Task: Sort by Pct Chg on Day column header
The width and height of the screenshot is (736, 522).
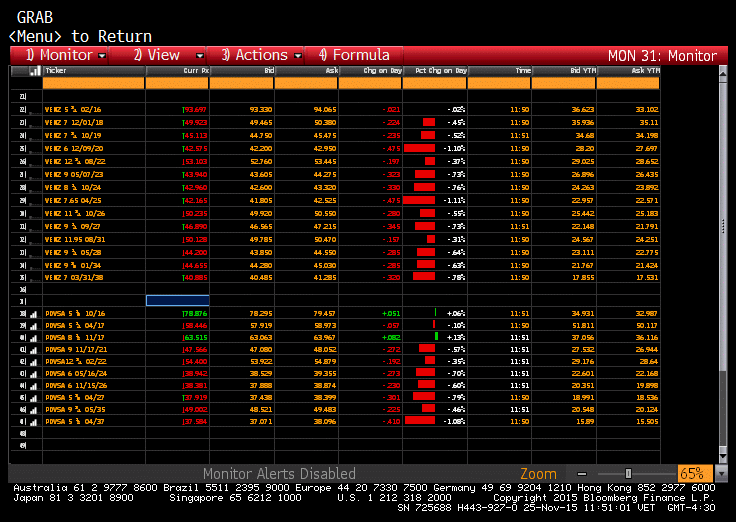Action: tap(435, 71)
